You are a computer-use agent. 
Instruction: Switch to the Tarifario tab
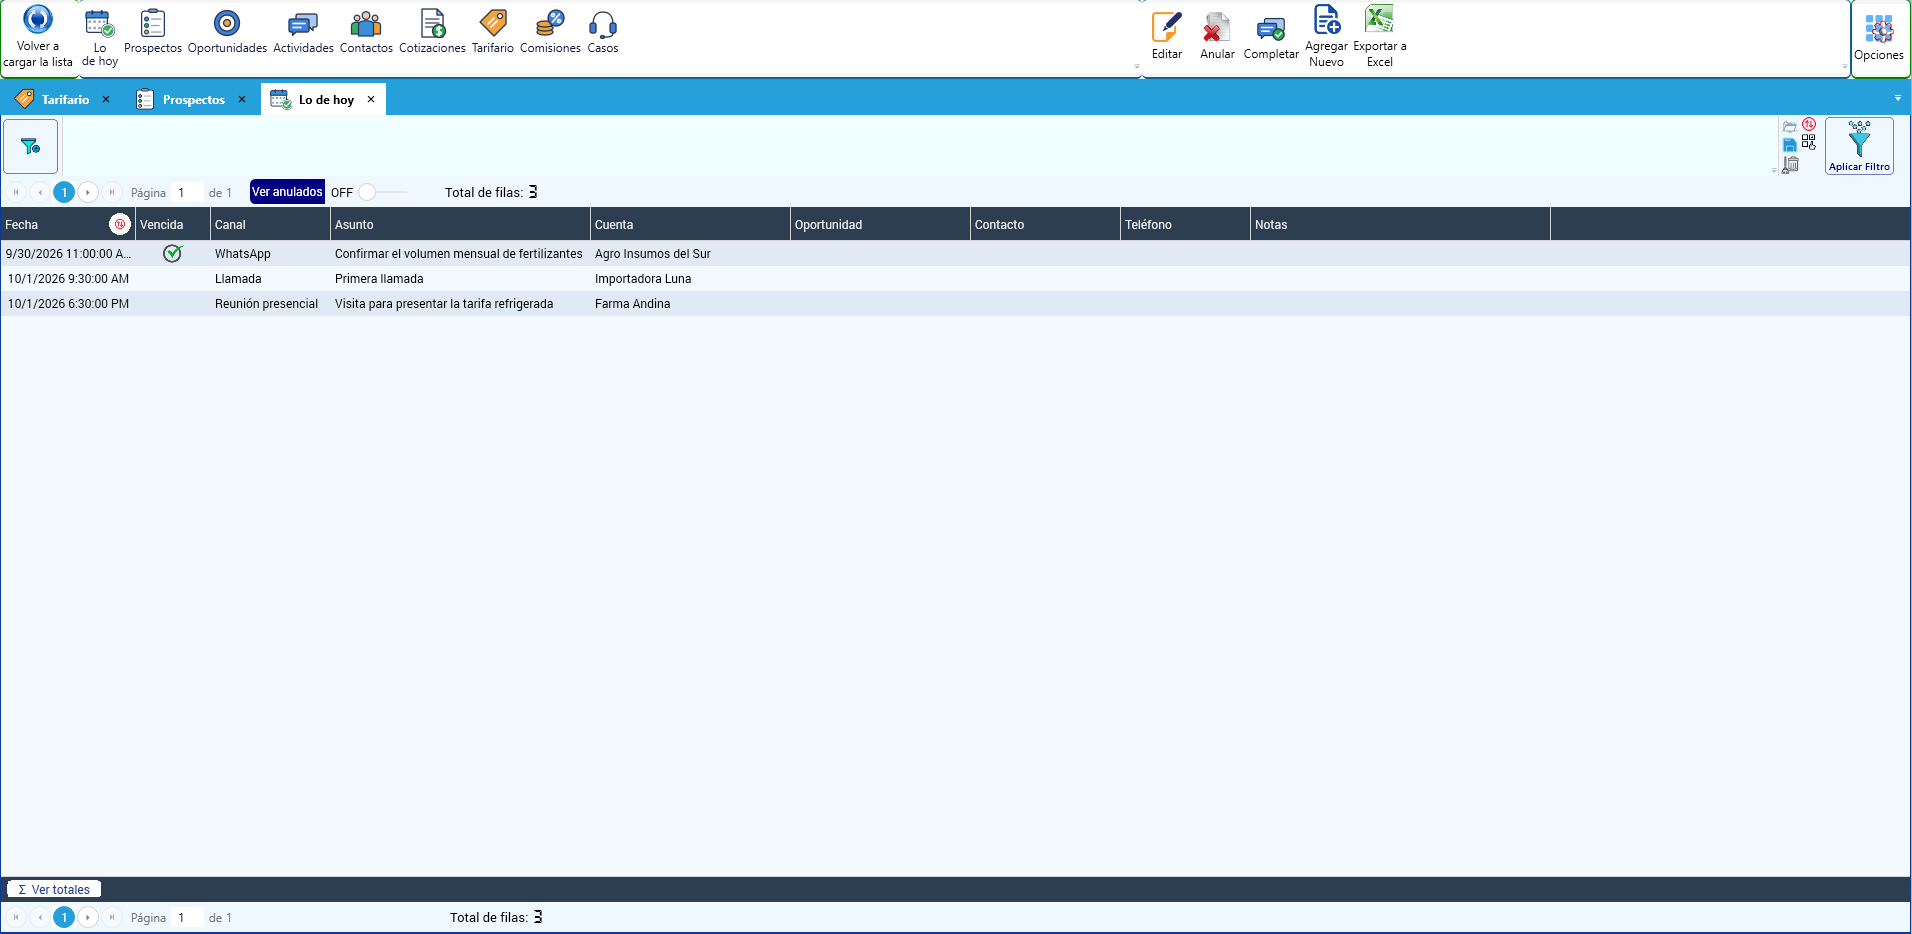(x=65, y=100)
